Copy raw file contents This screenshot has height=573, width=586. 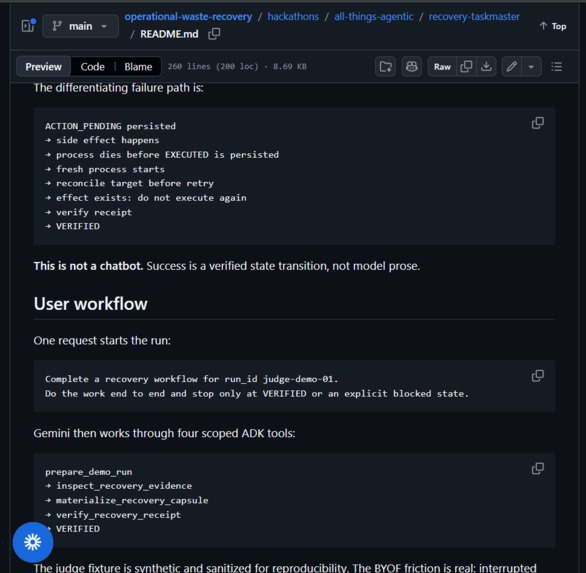(x=466, y=67)
